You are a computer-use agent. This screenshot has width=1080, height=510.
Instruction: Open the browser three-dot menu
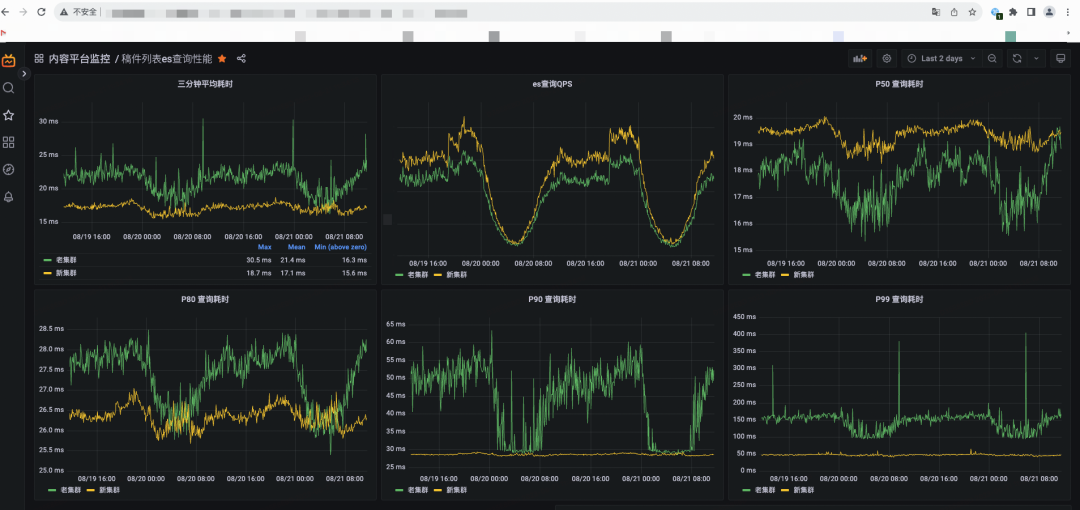click(x=1068, y=12)
